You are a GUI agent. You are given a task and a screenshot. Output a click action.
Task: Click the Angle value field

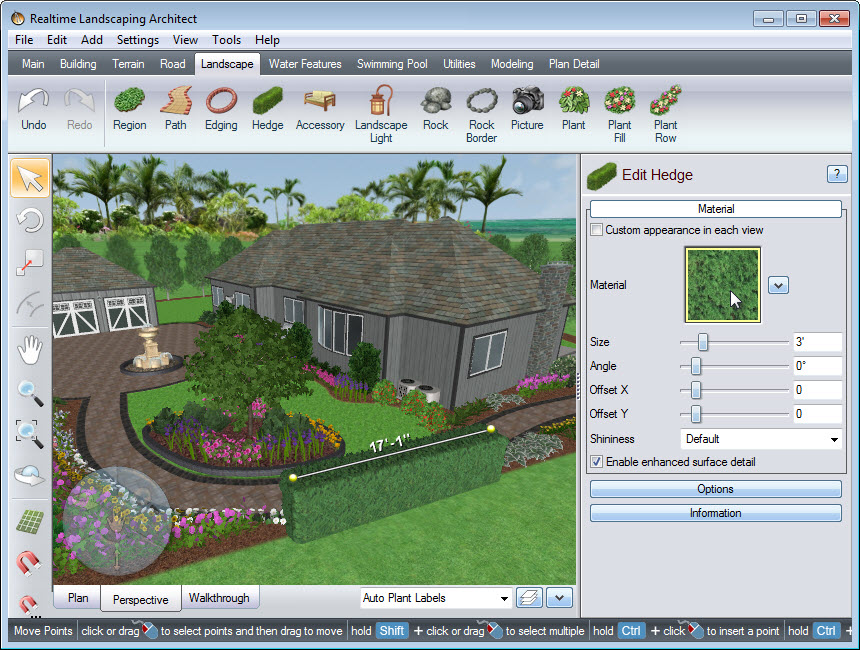click(x=817, y=366)
